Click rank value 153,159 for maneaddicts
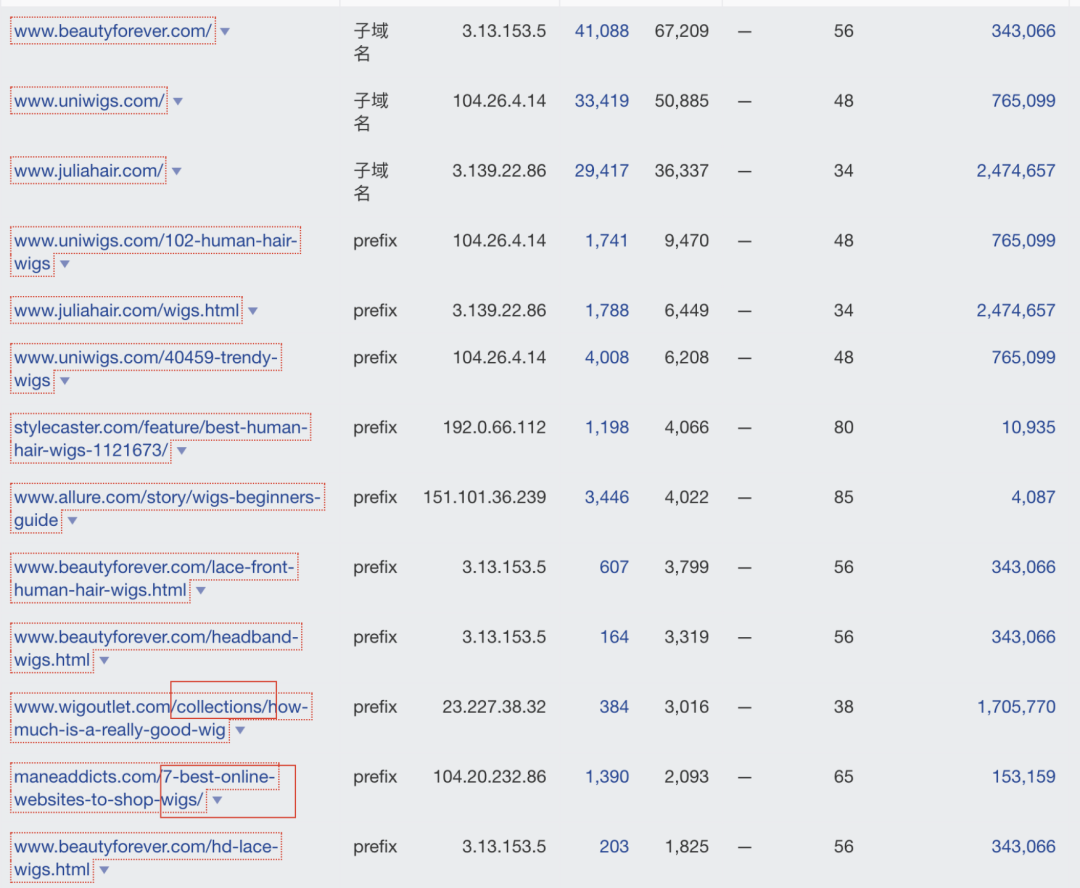This screenshot has height=888, width=1080. coord(1023,776)
